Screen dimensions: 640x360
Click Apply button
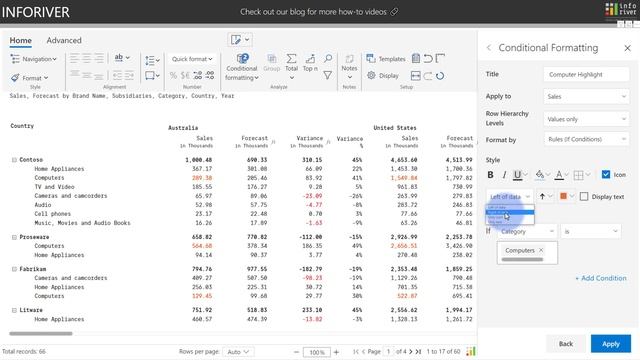[x=611, y=344]
